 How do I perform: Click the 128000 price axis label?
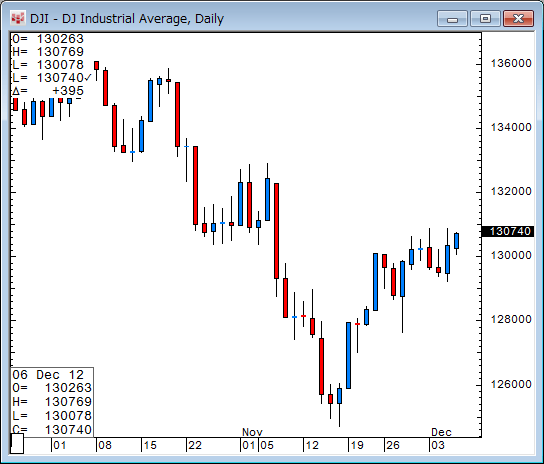tap(511, 319)
